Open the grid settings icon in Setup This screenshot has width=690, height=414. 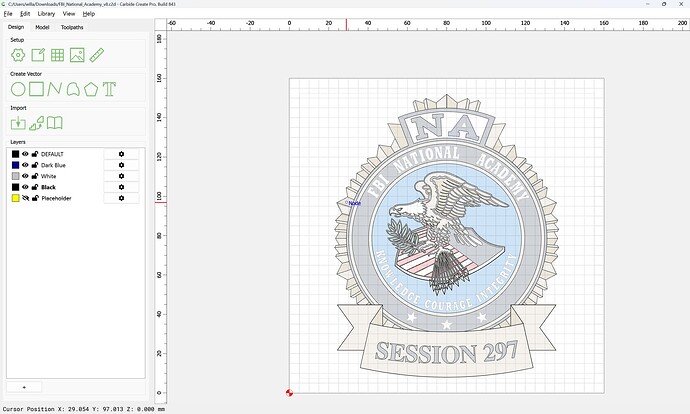pyautogui.click(x=57, y=55)
